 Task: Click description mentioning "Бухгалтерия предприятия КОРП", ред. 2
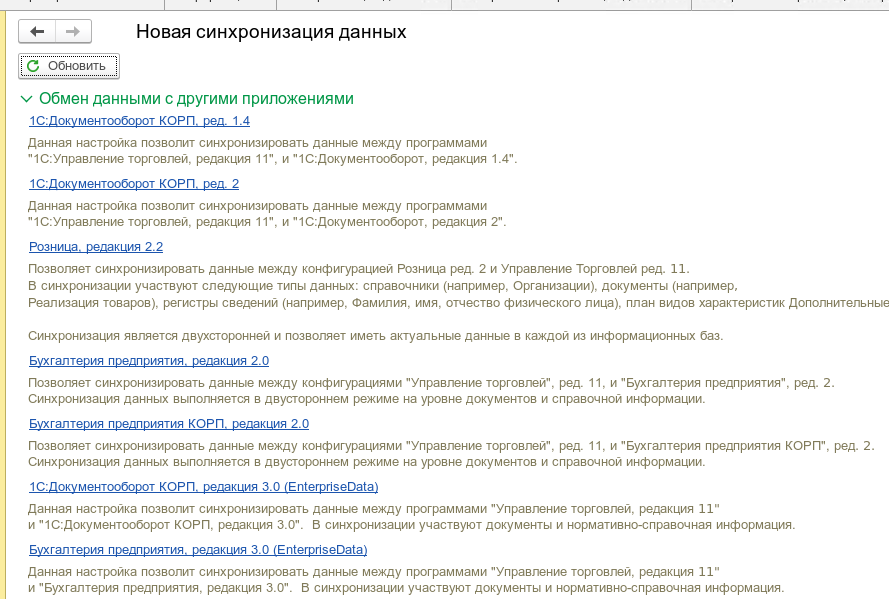[x=451, y=454]
